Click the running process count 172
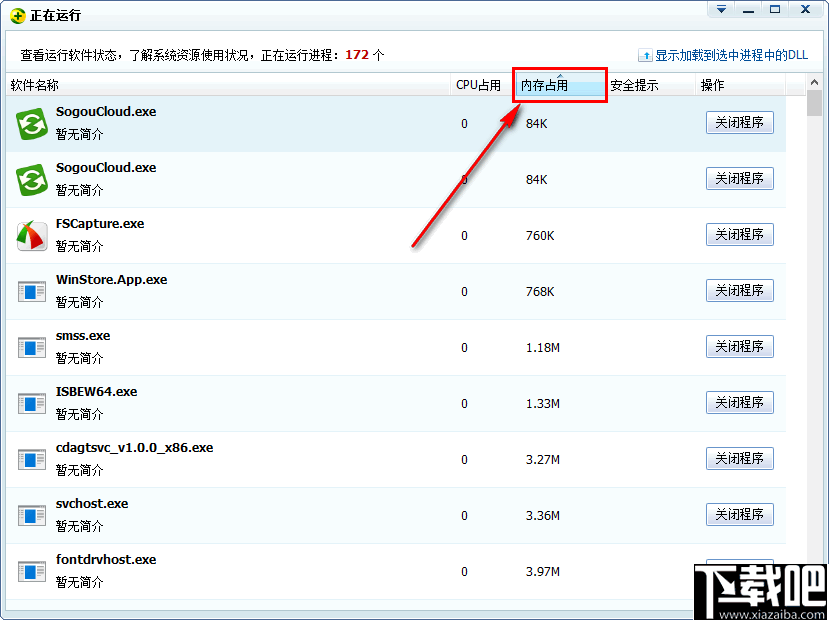This screenshot has width=829, height=620. (357, 54)
